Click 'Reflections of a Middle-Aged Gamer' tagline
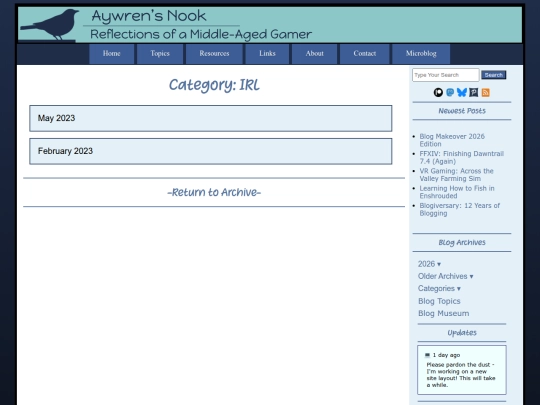This screenshot has height=405, width=540. point(201,34)
